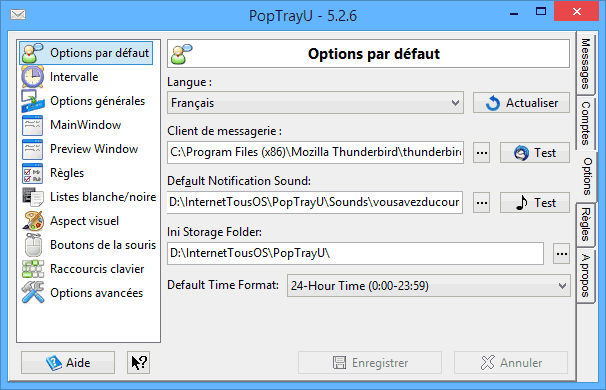Choose Boutons de la souris text entry

103,245
